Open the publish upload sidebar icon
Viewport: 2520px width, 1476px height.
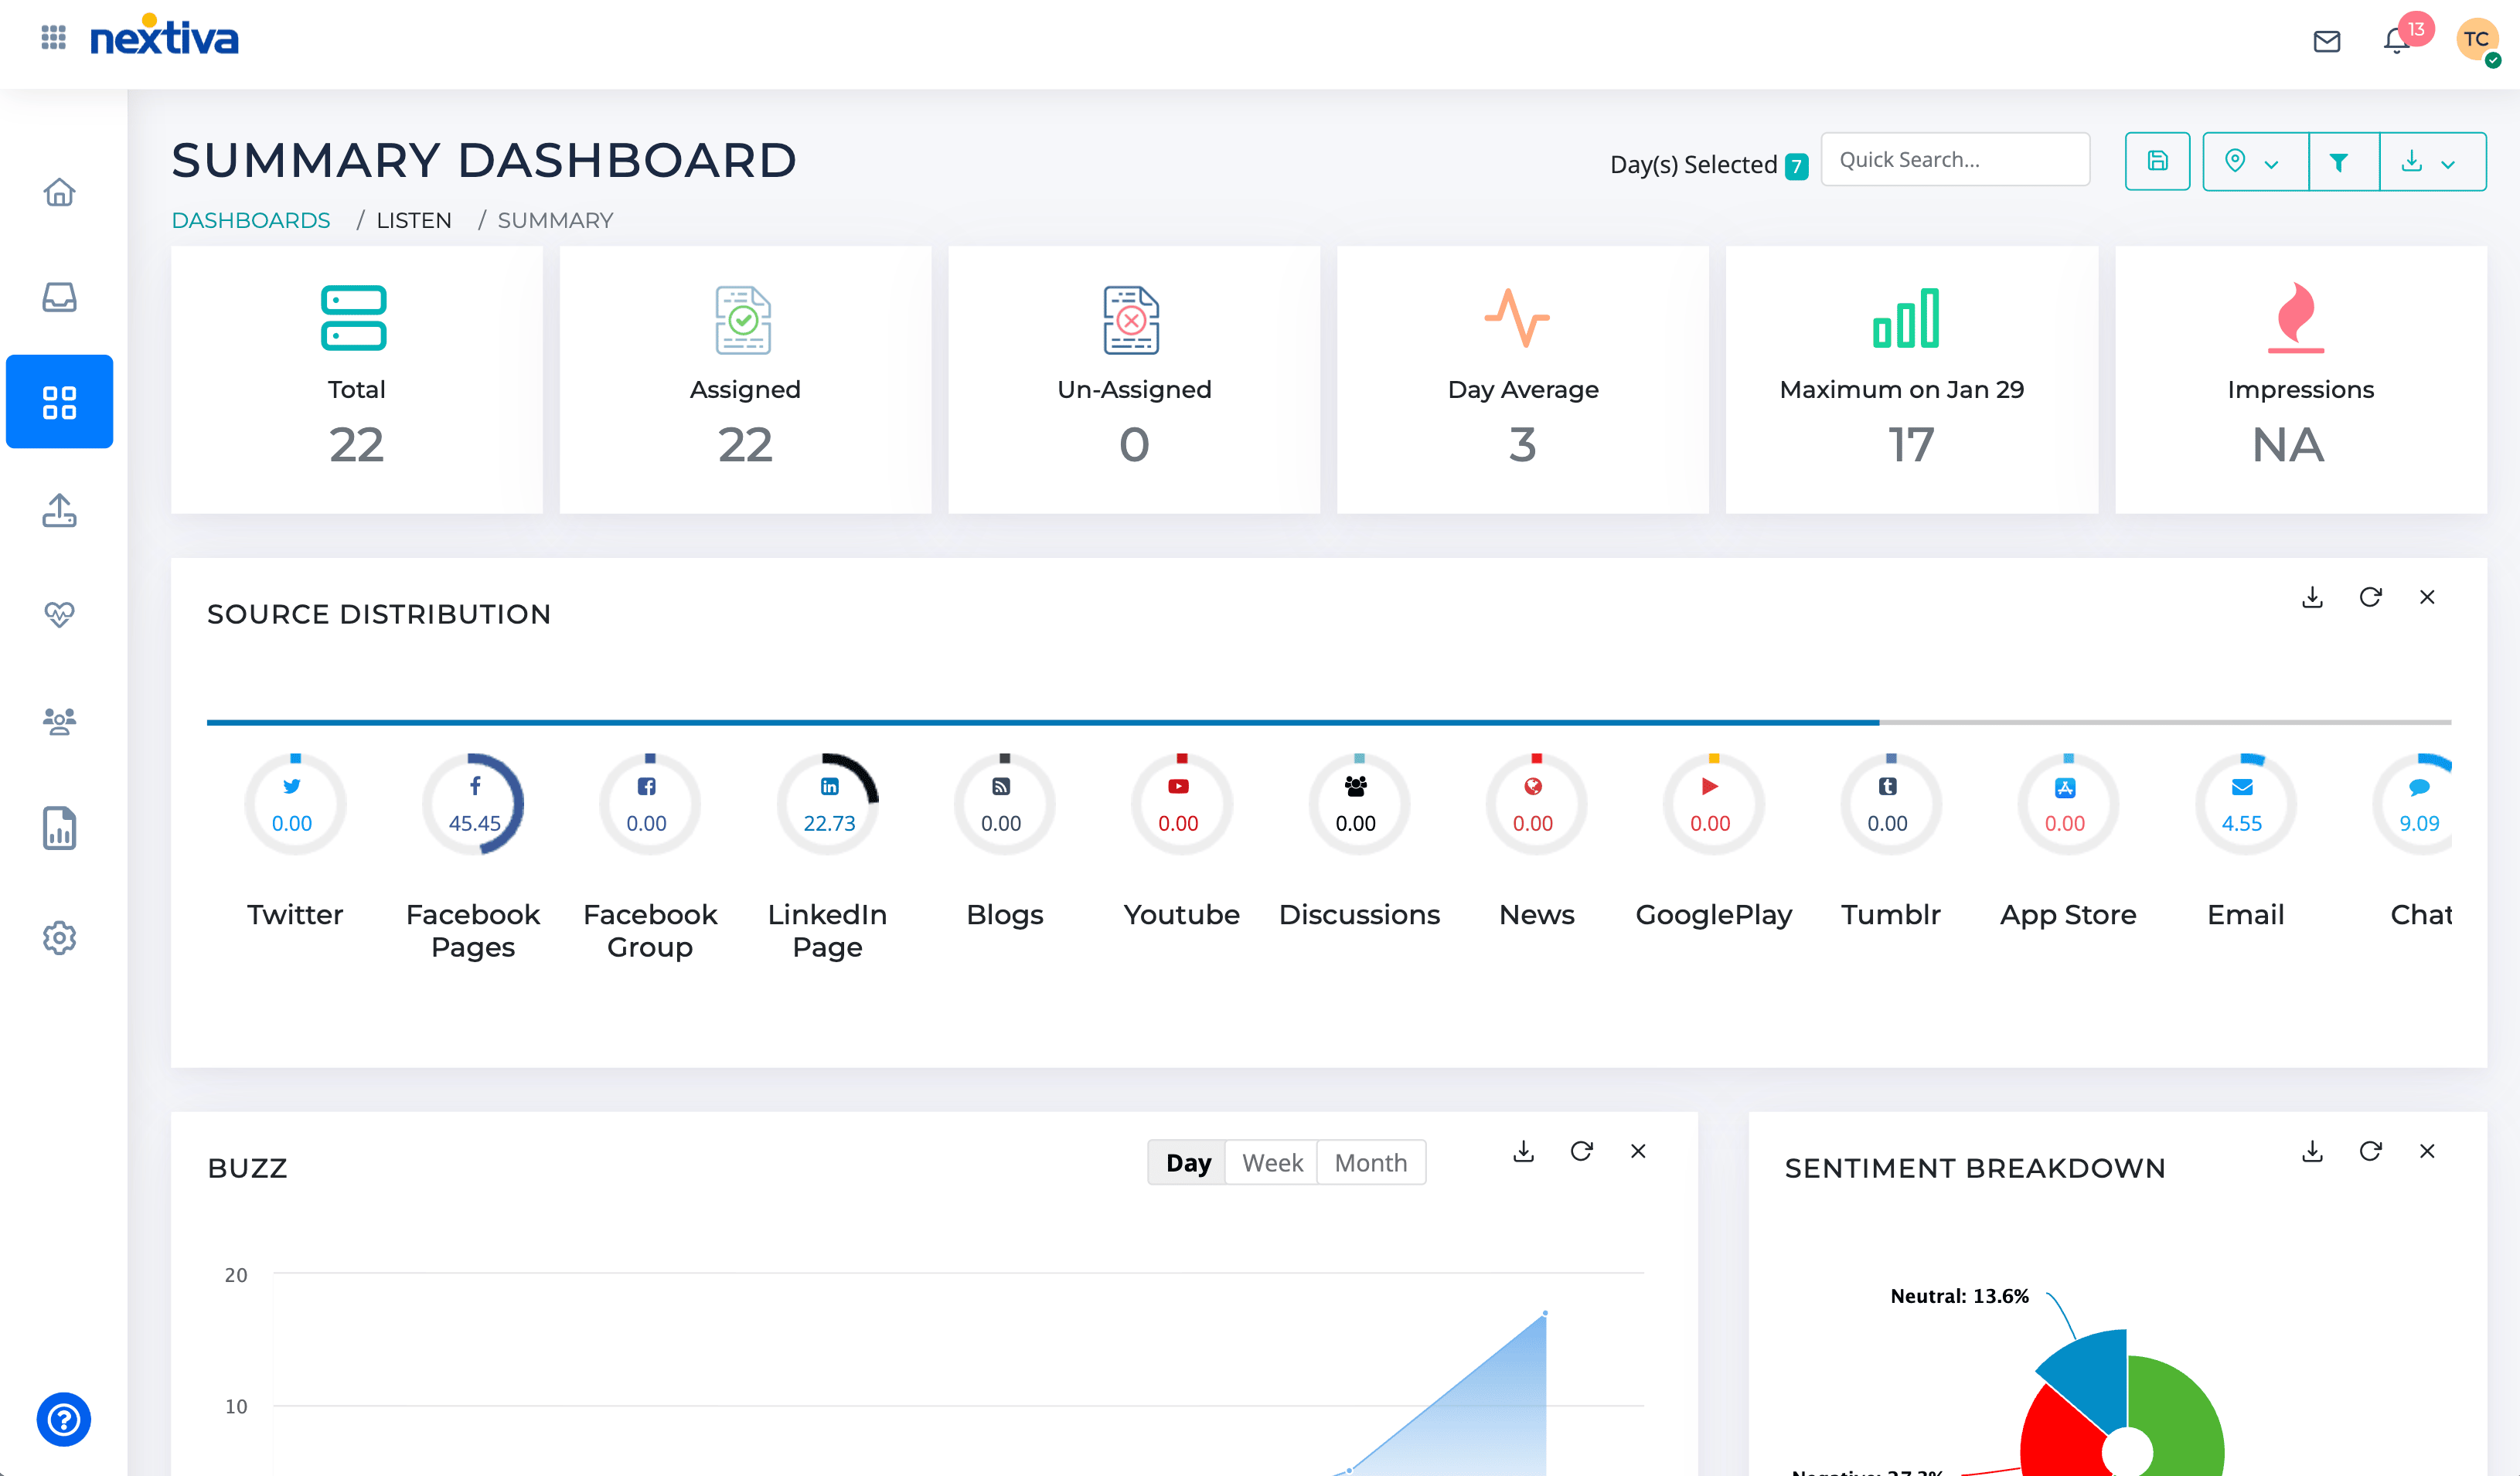click(x=59, y=511)
